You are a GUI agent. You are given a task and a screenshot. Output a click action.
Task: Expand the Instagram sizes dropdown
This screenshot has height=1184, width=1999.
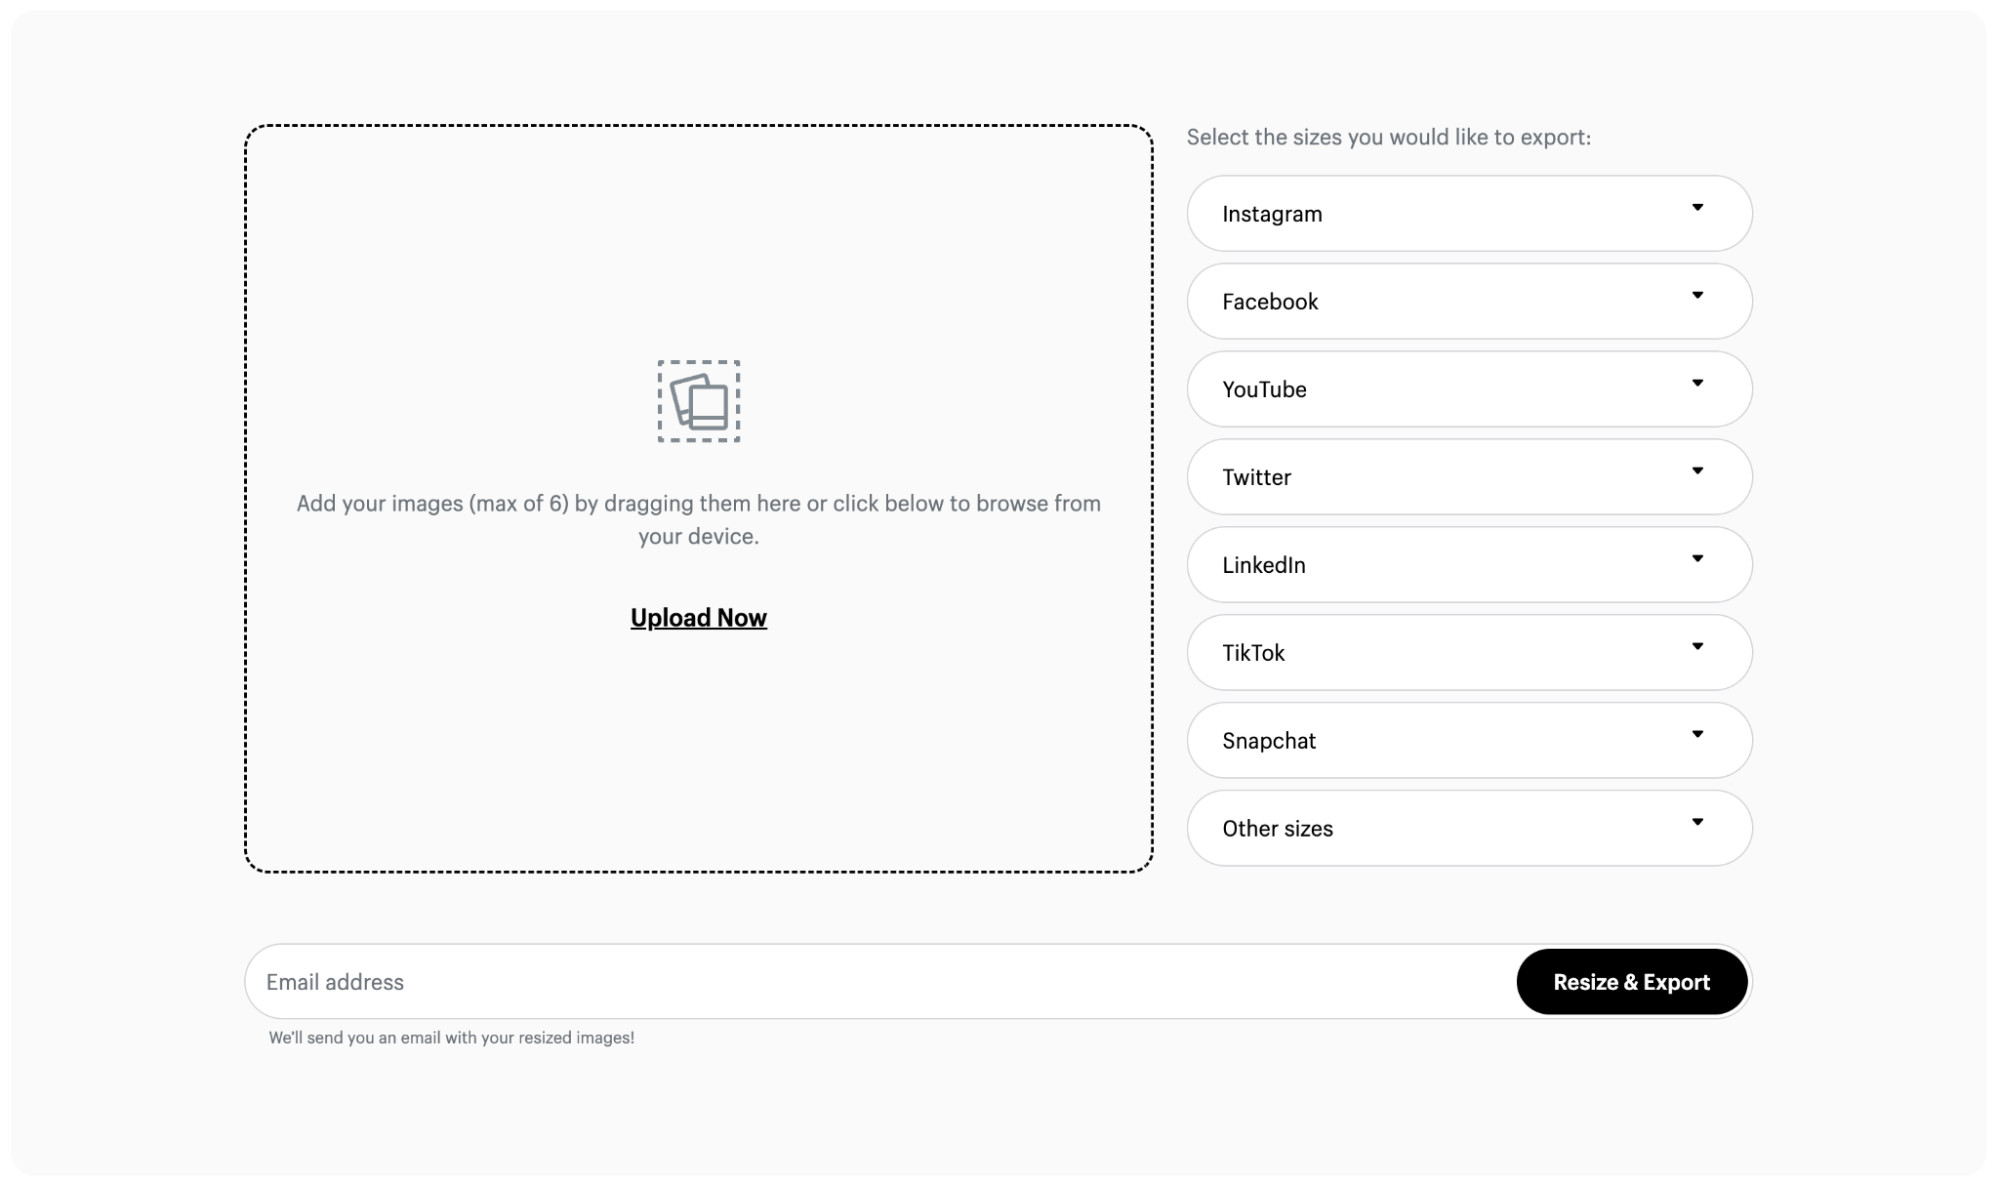point(1469,213)
